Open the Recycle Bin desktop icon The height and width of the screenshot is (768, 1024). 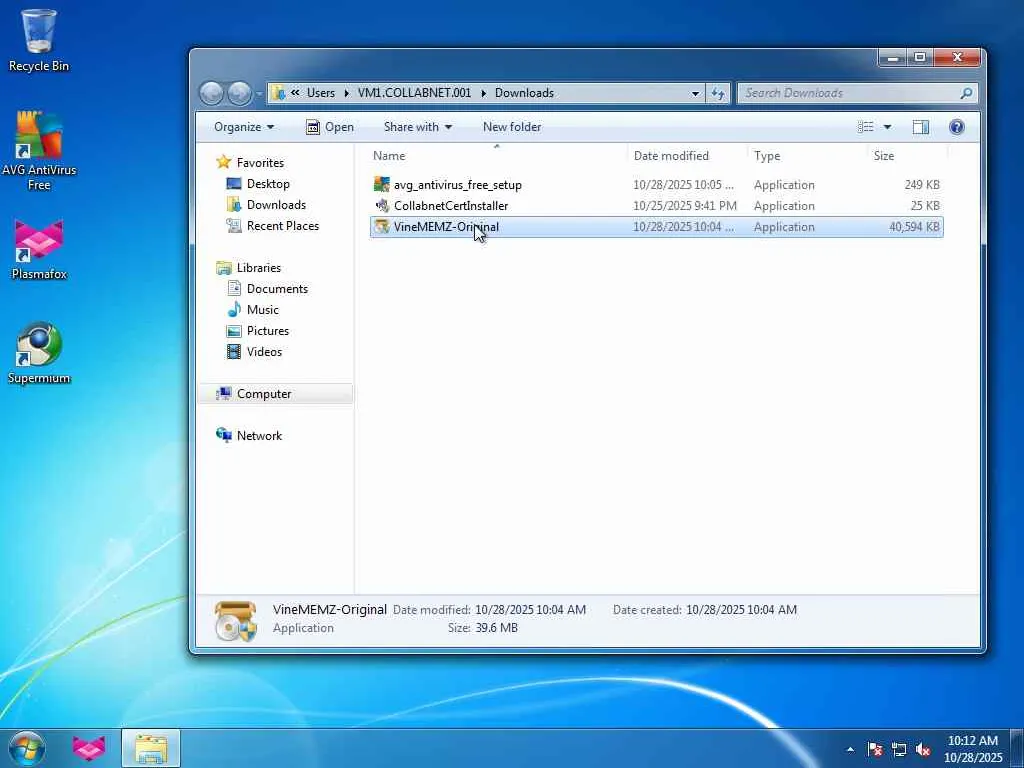point(39,40)
